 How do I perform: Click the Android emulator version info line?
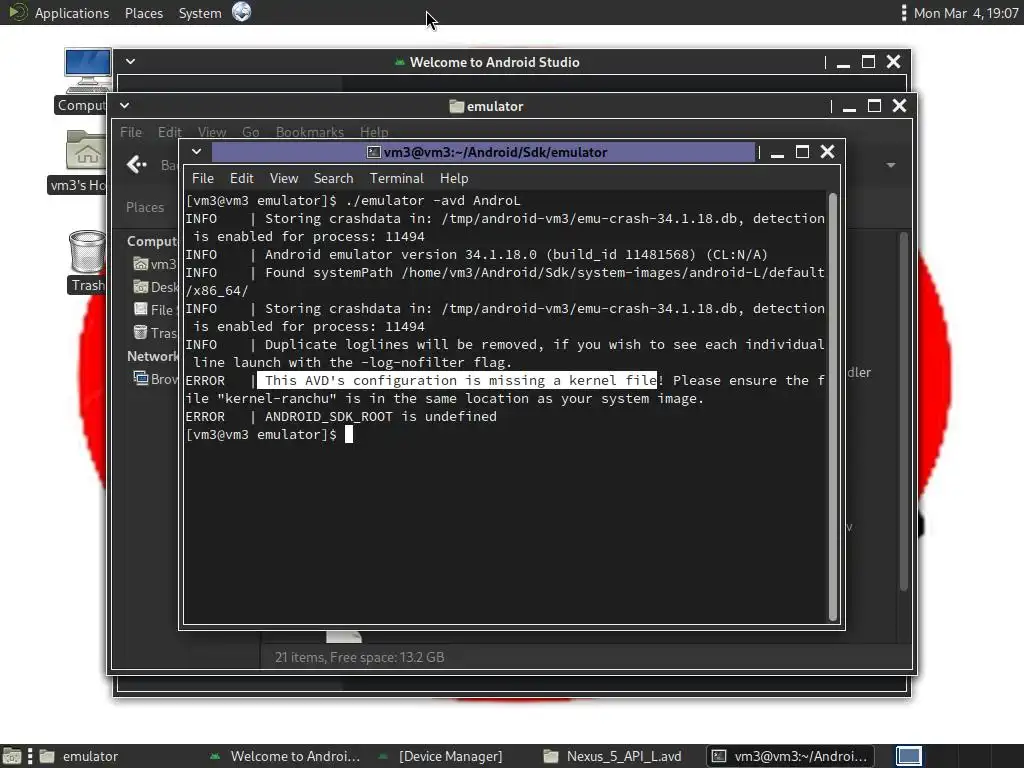pyautogui.click(x=476, y=254)
